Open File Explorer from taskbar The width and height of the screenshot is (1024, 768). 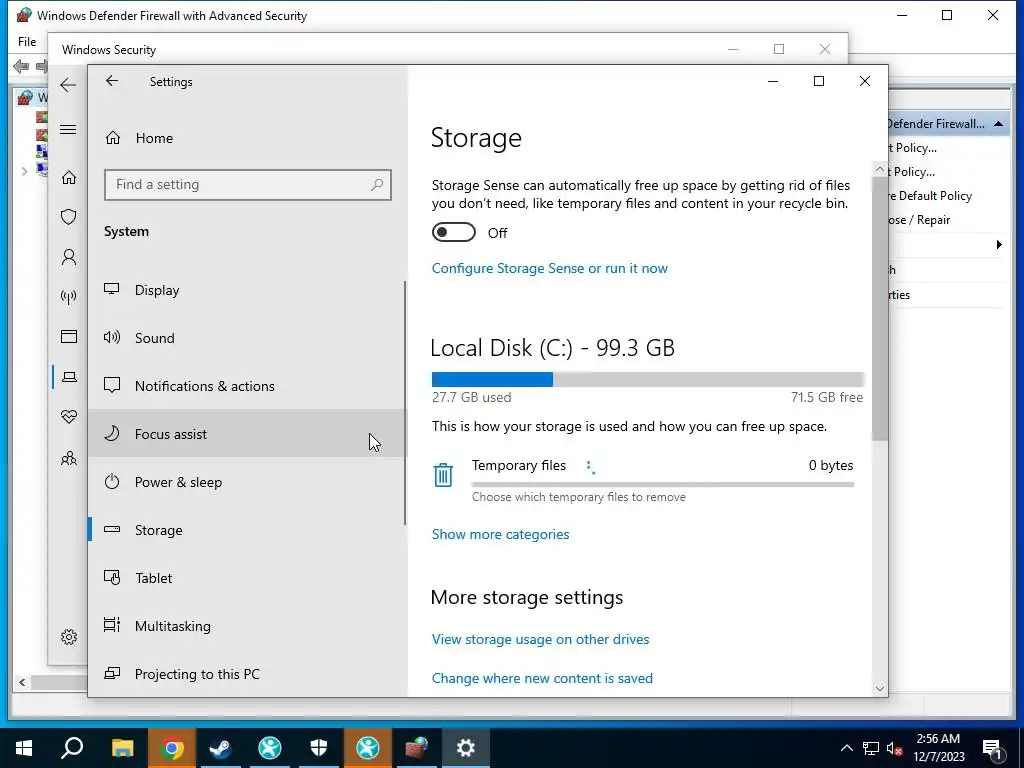[x=122, y=747]
